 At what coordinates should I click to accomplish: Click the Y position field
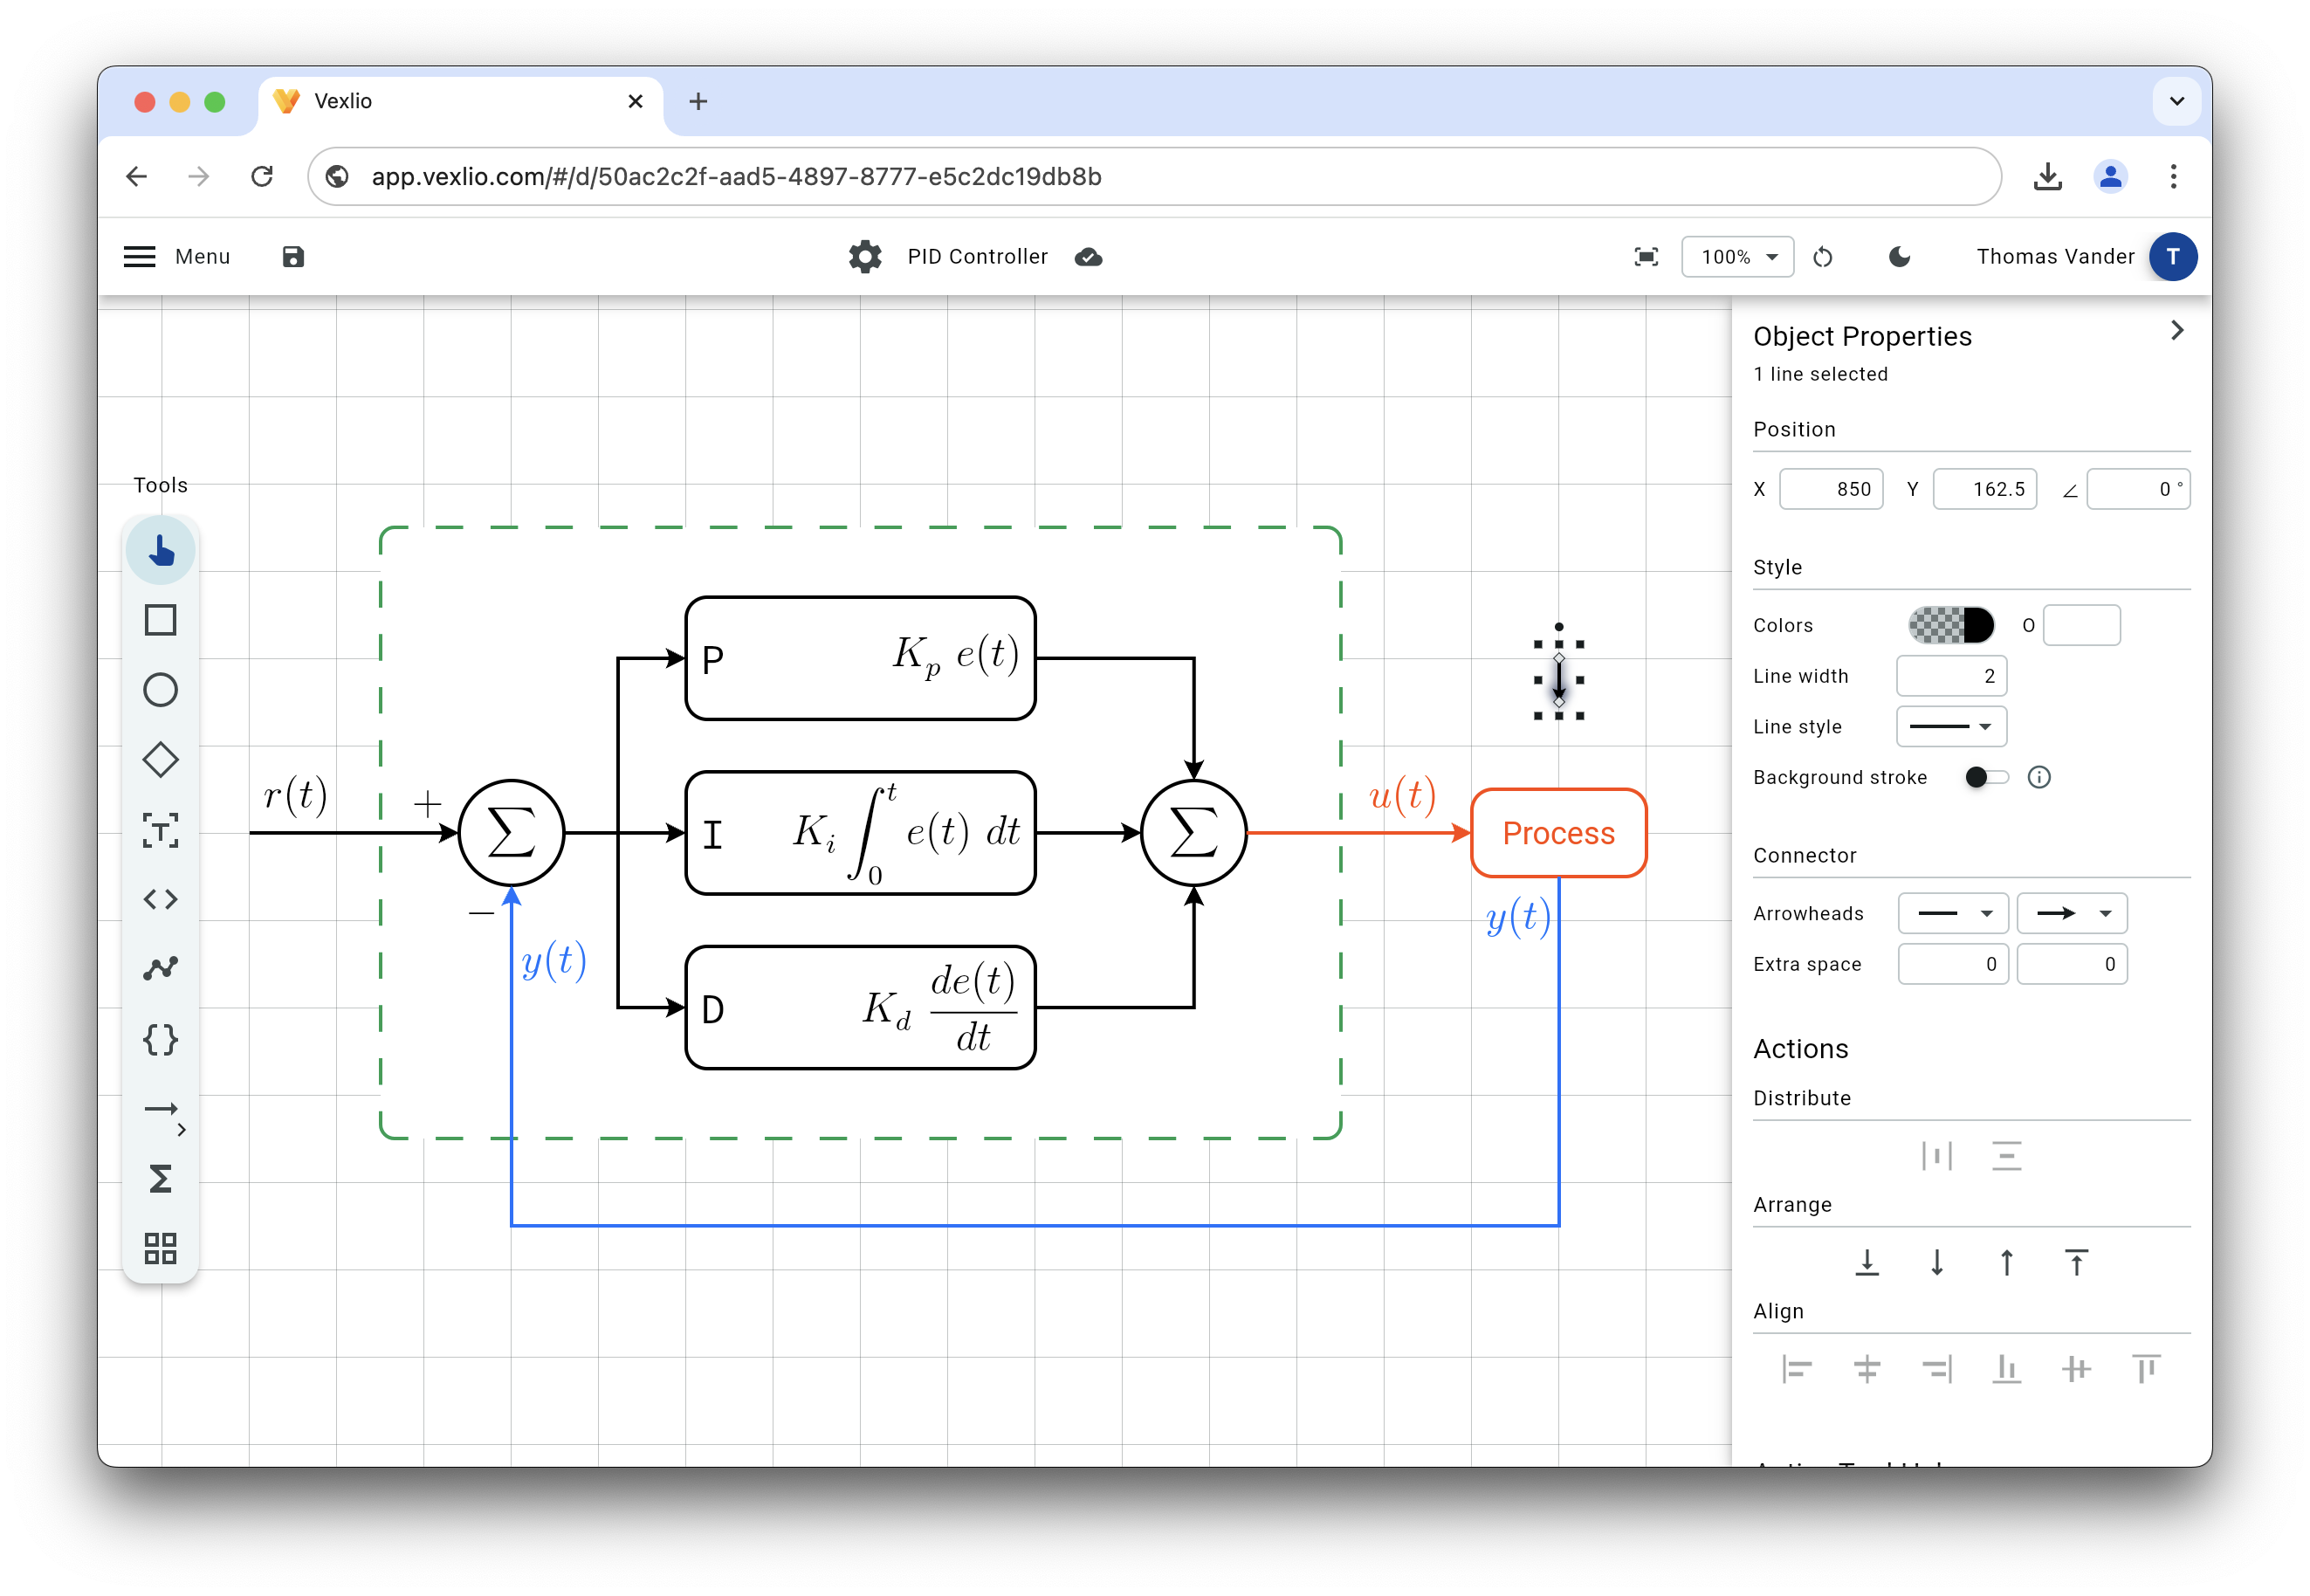point(1984,490)
